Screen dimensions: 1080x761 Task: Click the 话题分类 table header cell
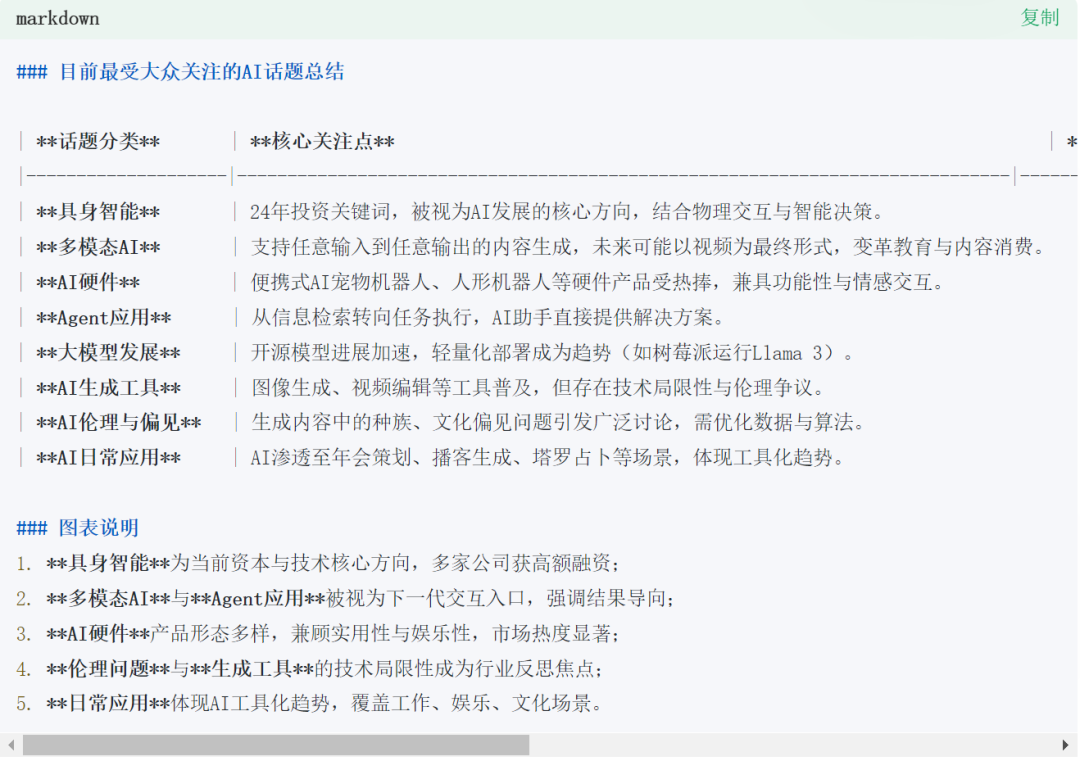(98, 142)
